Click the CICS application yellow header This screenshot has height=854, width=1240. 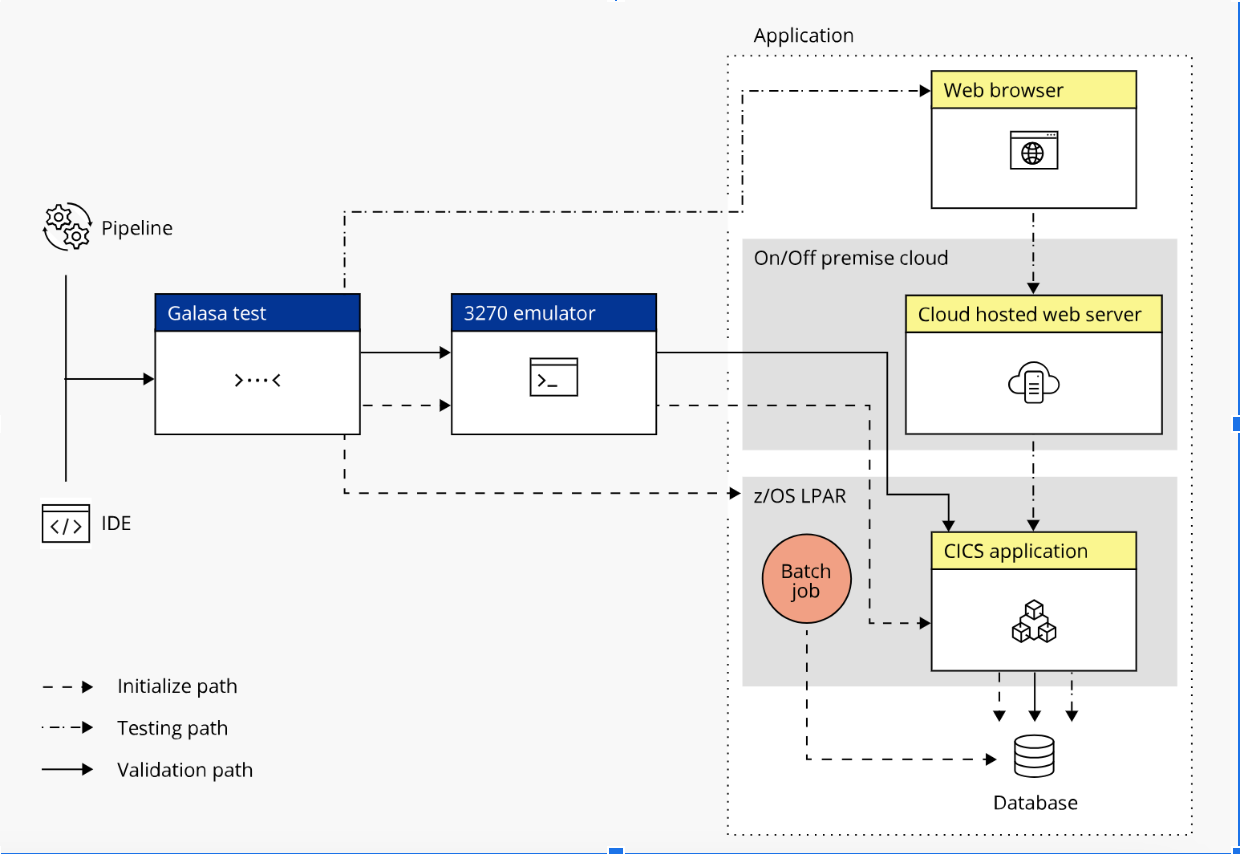pos(1033,551)
